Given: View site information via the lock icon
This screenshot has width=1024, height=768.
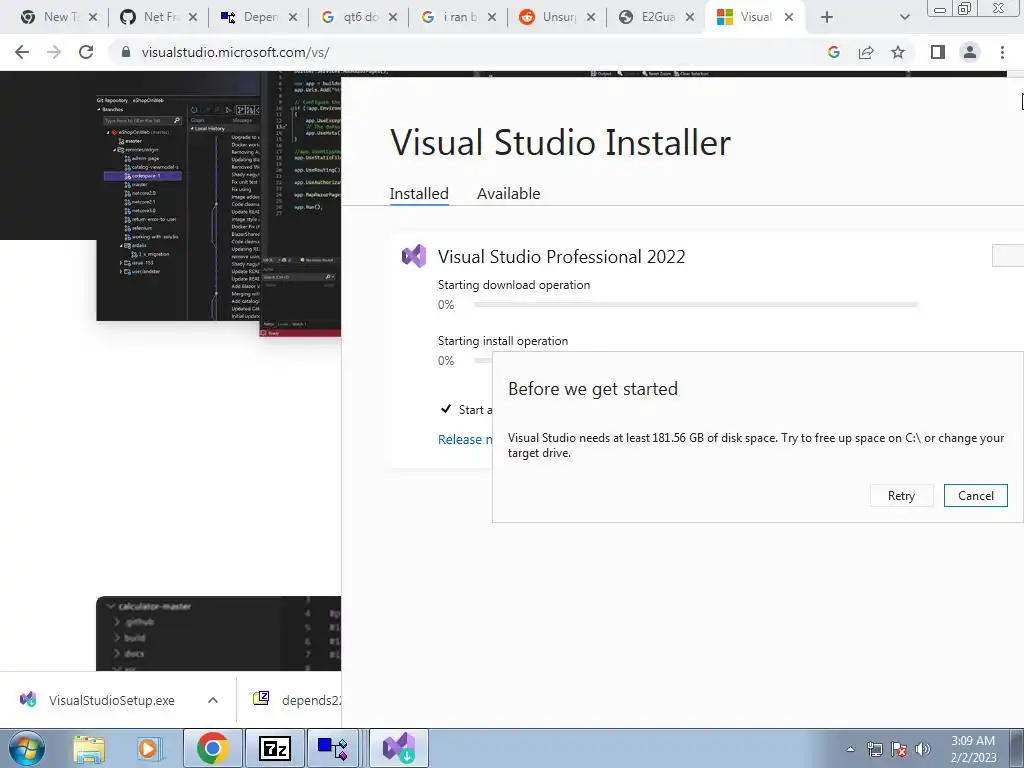Looking at the screenshot, I should (x=127, y=52).
